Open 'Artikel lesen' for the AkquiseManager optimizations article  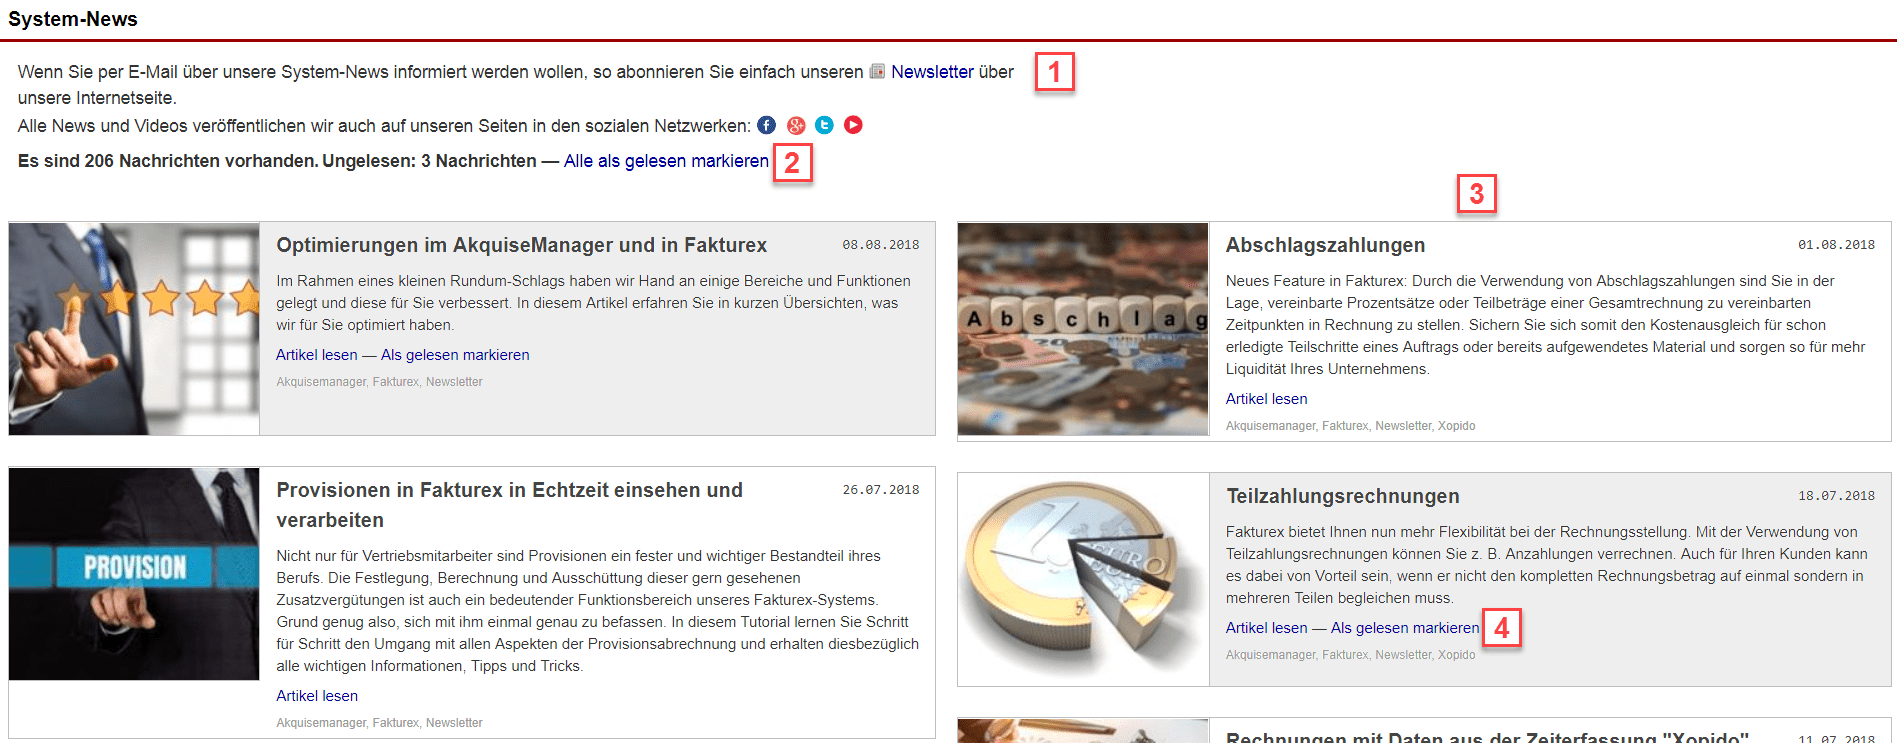[316, 355]
